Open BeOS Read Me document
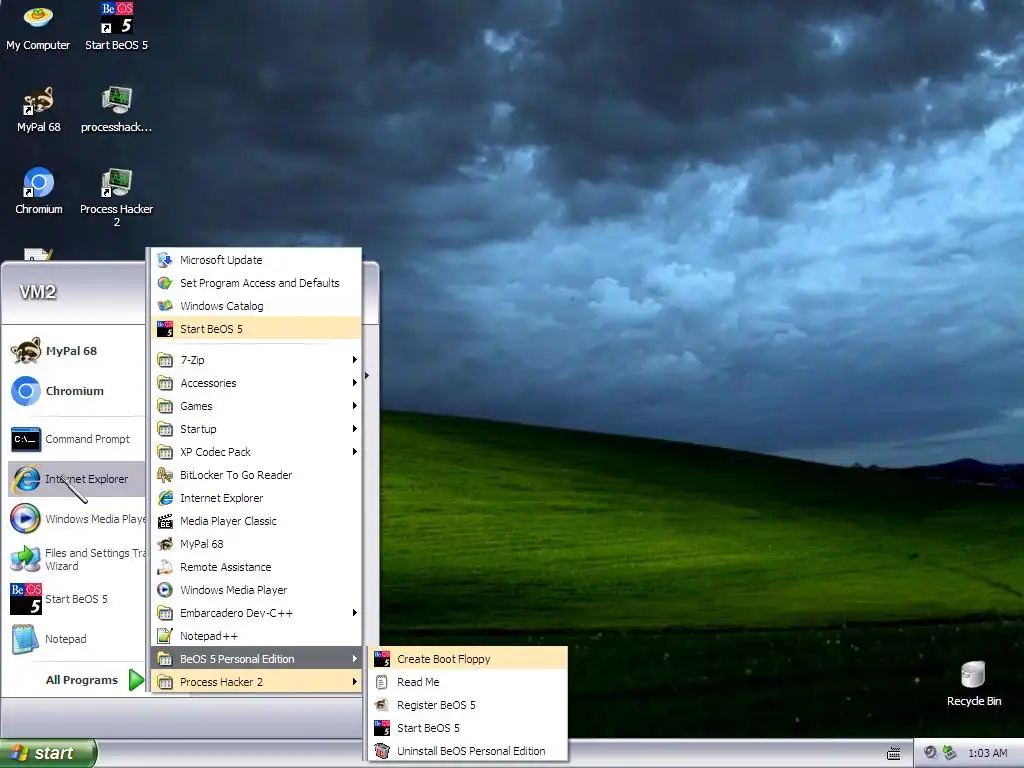The width and height of the screenshot is (1024, 768). tap(468, 682)
